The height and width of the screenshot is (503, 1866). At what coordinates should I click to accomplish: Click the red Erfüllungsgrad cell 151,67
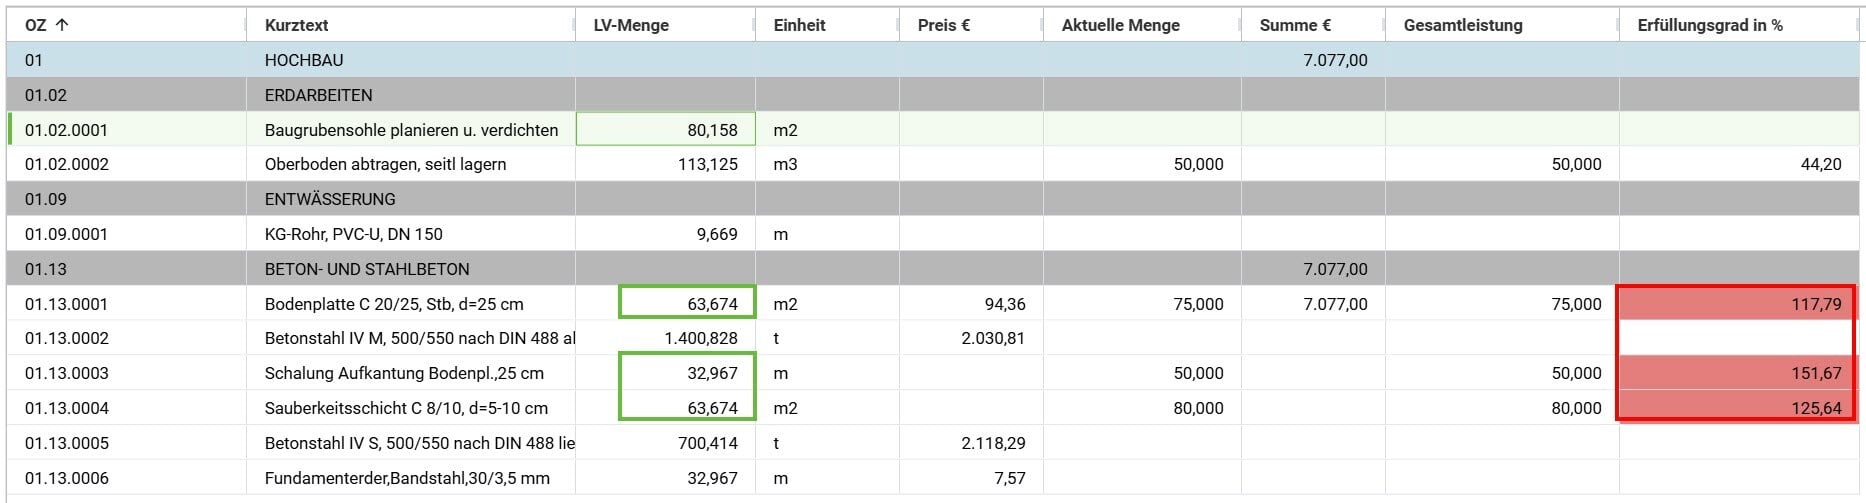[x=1735, y=373]
